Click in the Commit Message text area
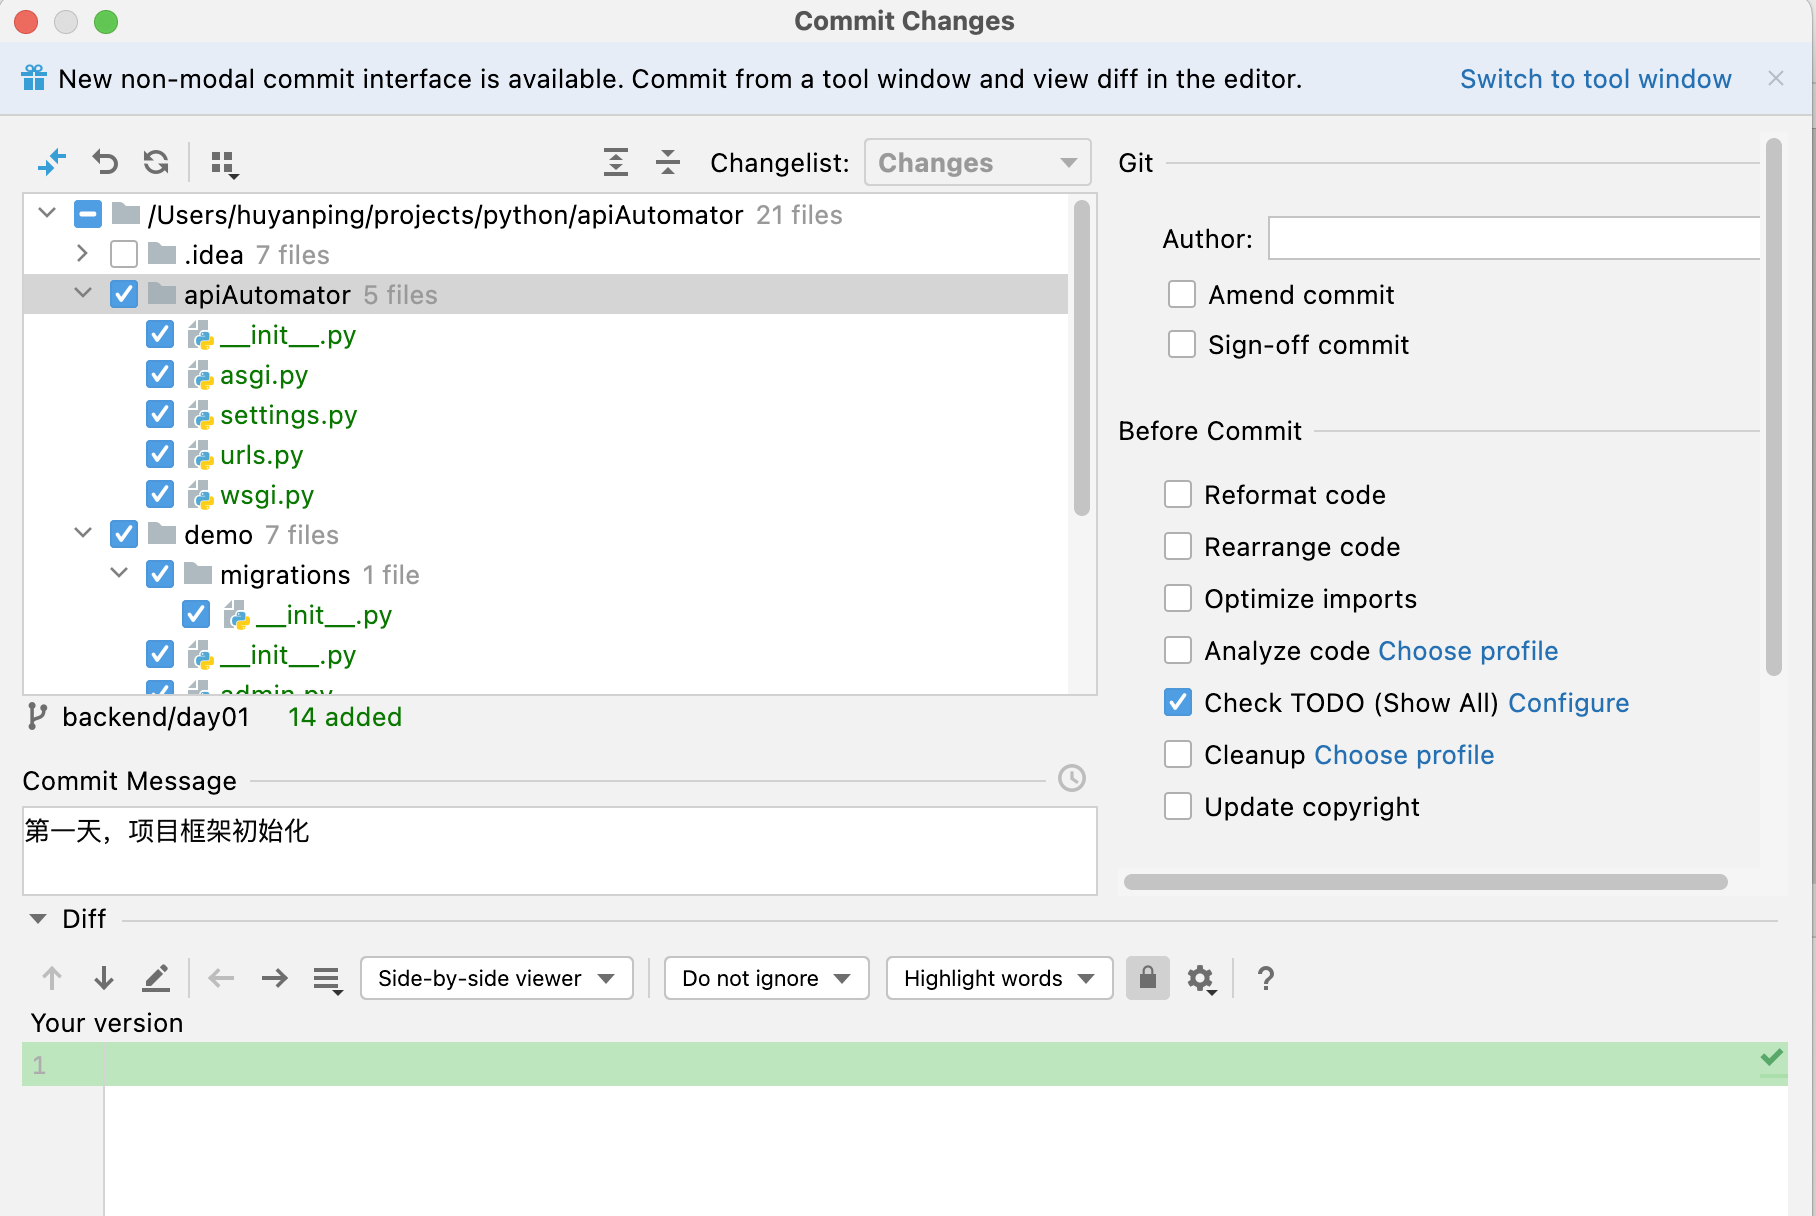This screenshot has width=1816, height=1216. (560, 851)
